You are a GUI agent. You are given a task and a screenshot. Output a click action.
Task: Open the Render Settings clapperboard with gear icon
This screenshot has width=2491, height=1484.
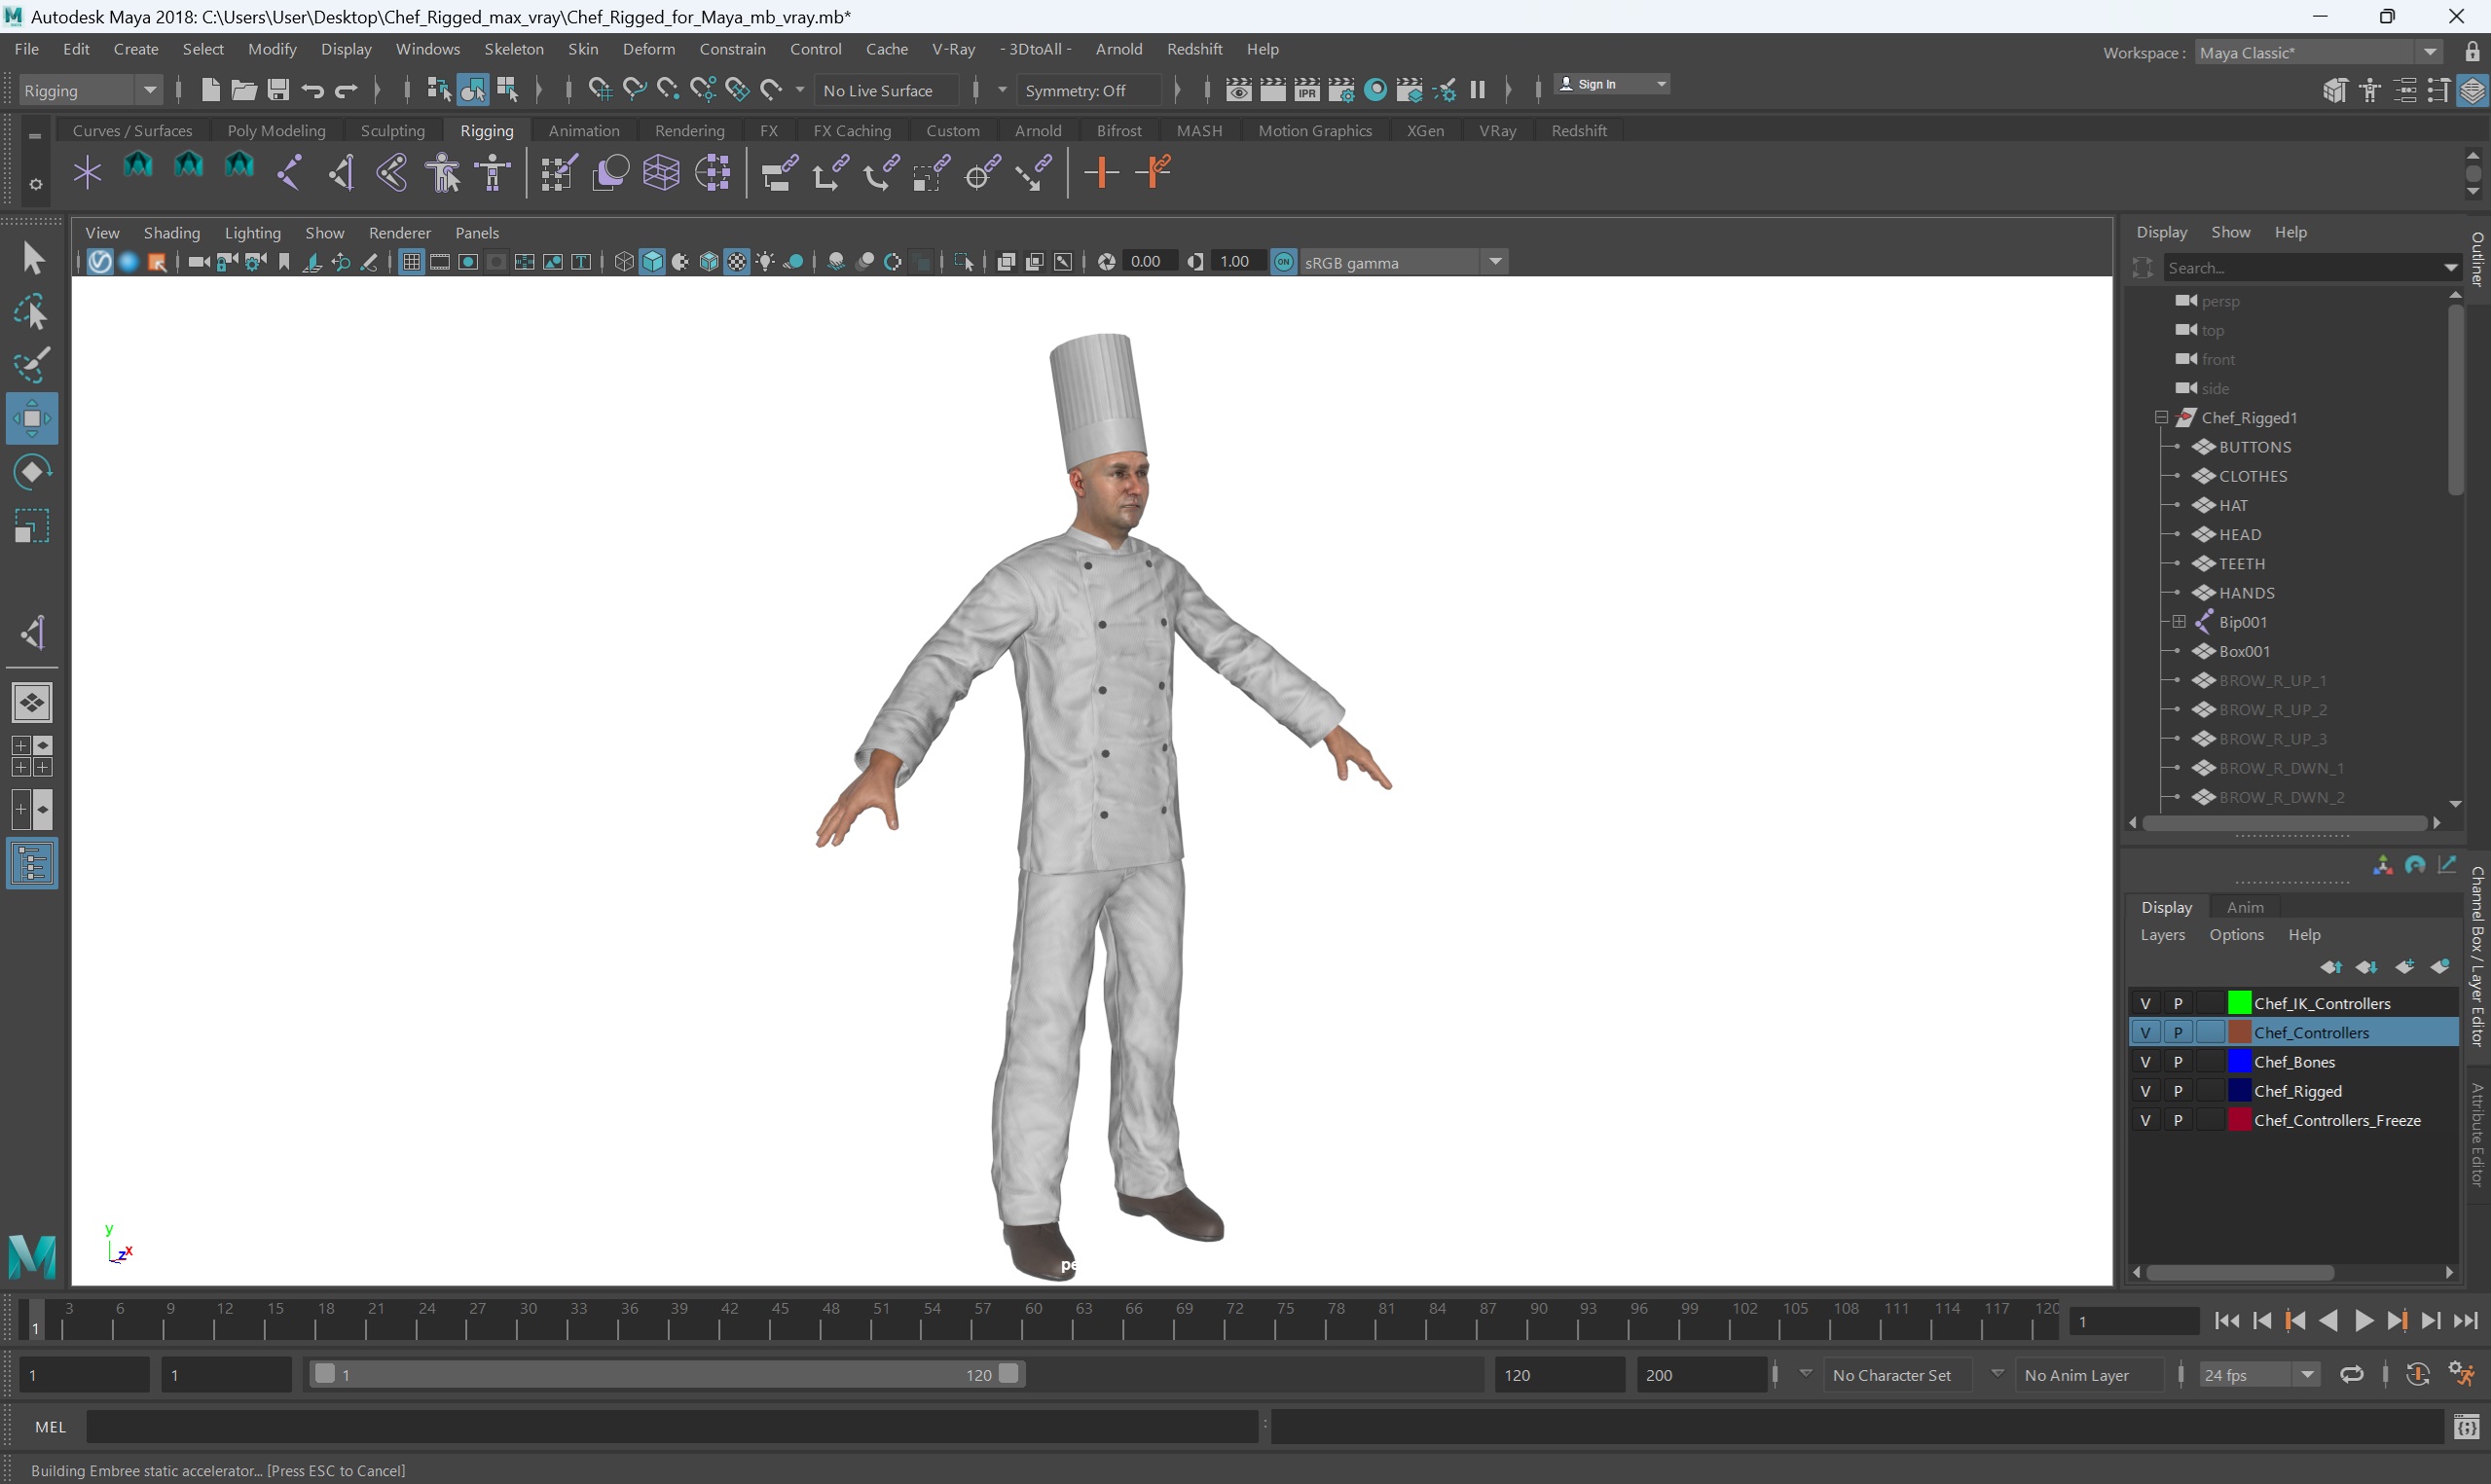(x=1340, y=90)
